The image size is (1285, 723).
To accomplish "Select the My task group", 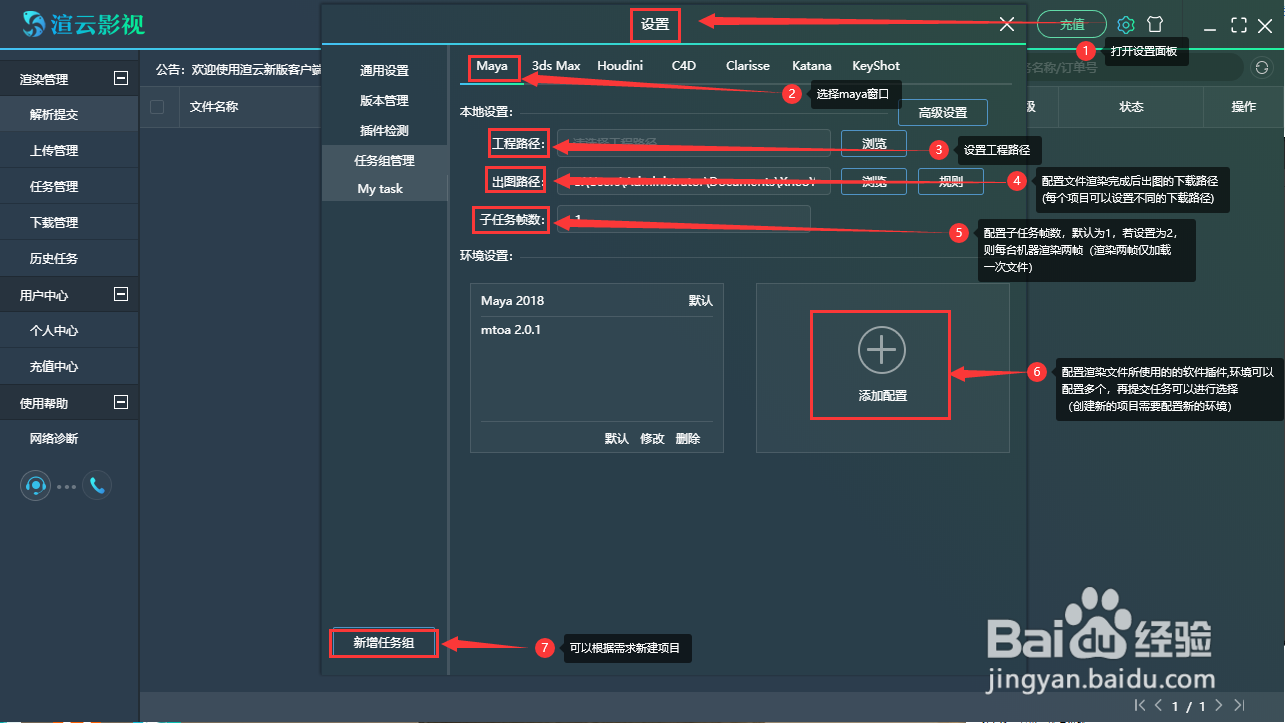I will coord(385,189).
